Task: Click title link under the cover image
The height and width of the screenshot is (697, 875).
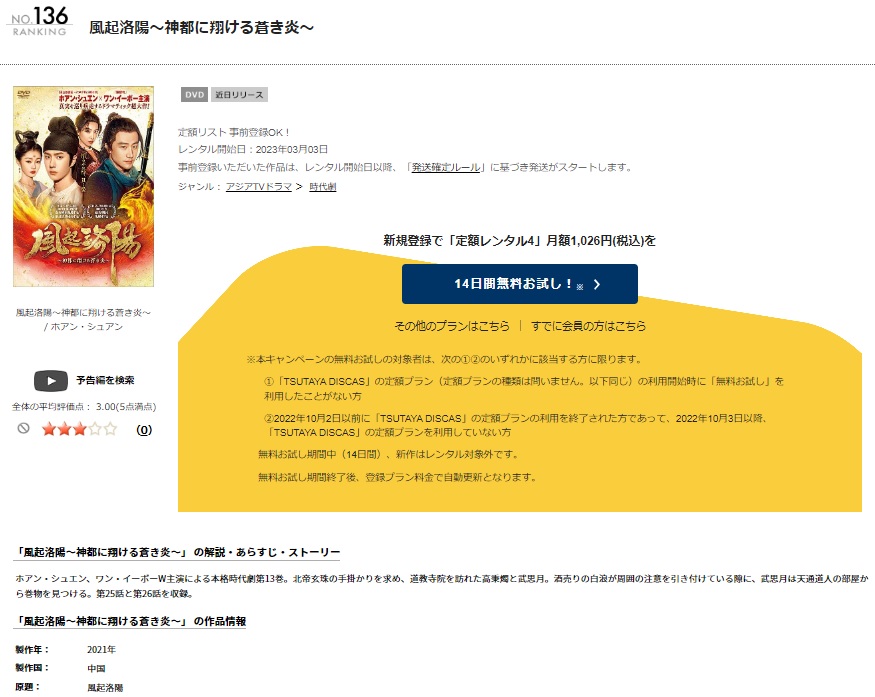Action: pos(83,313)
